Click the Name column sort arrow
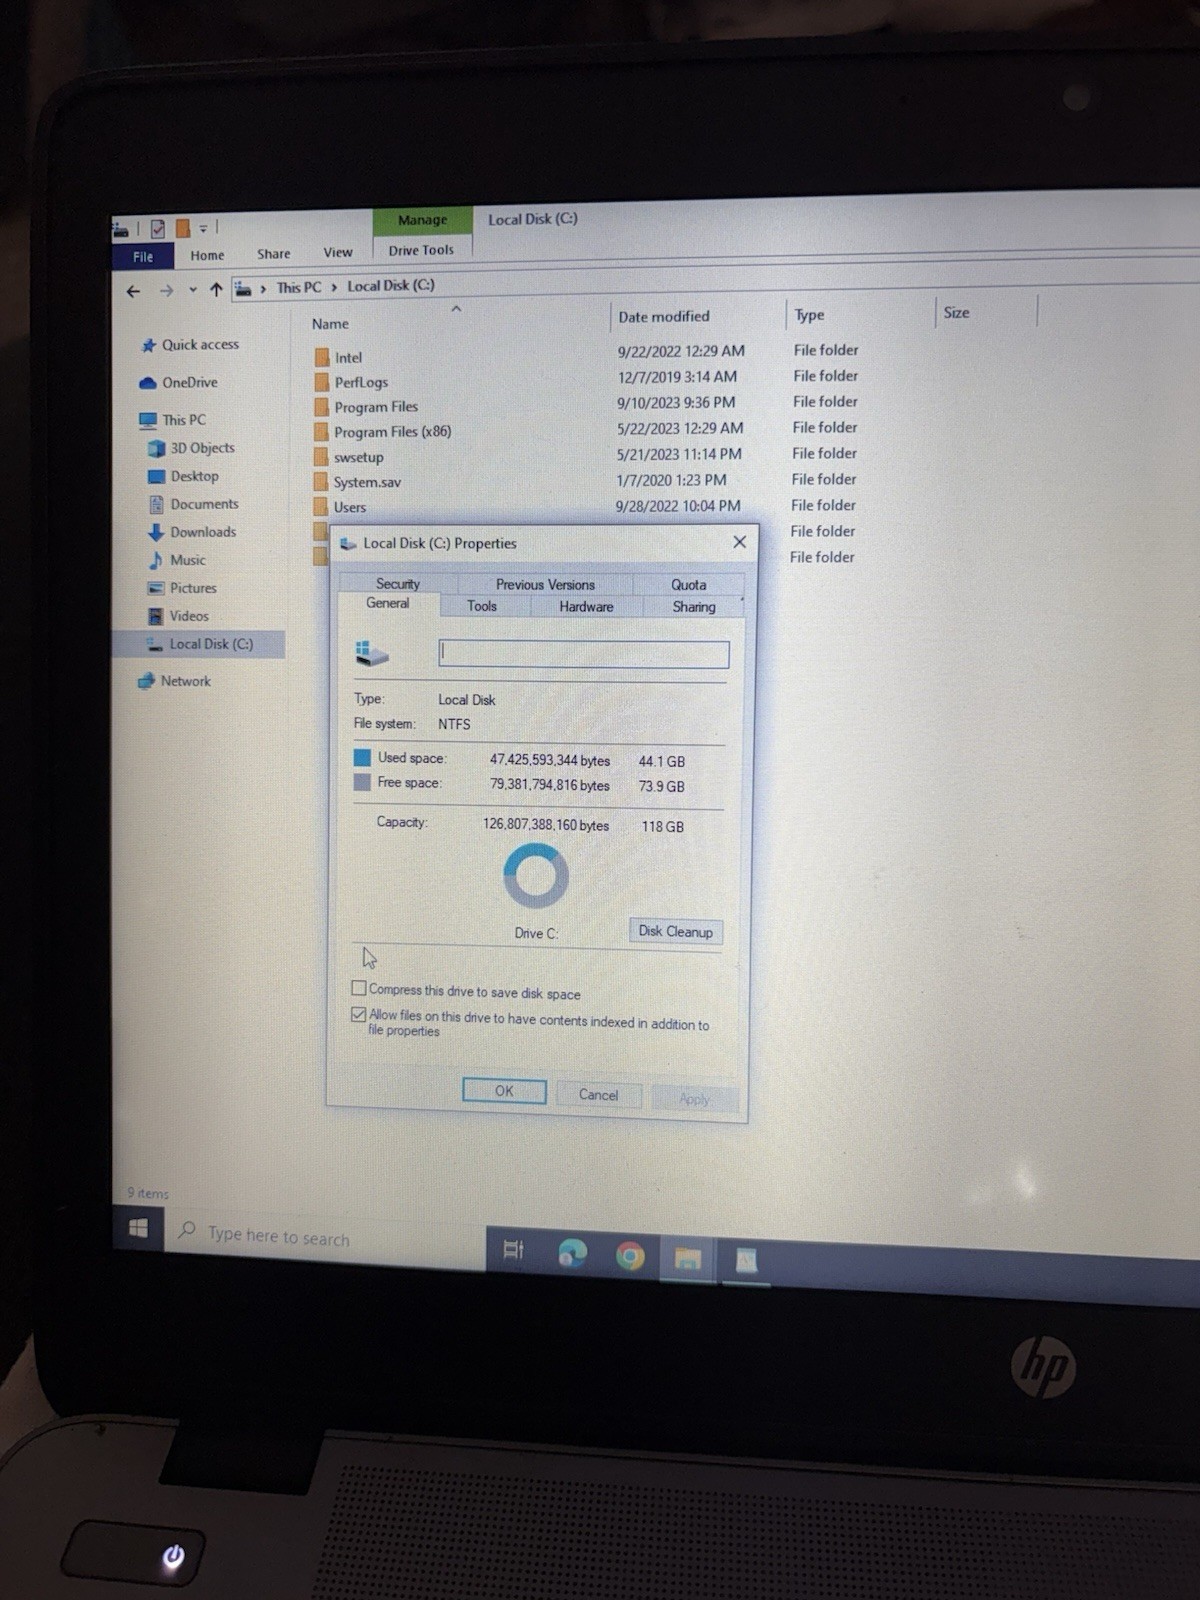 coord(456,309)
